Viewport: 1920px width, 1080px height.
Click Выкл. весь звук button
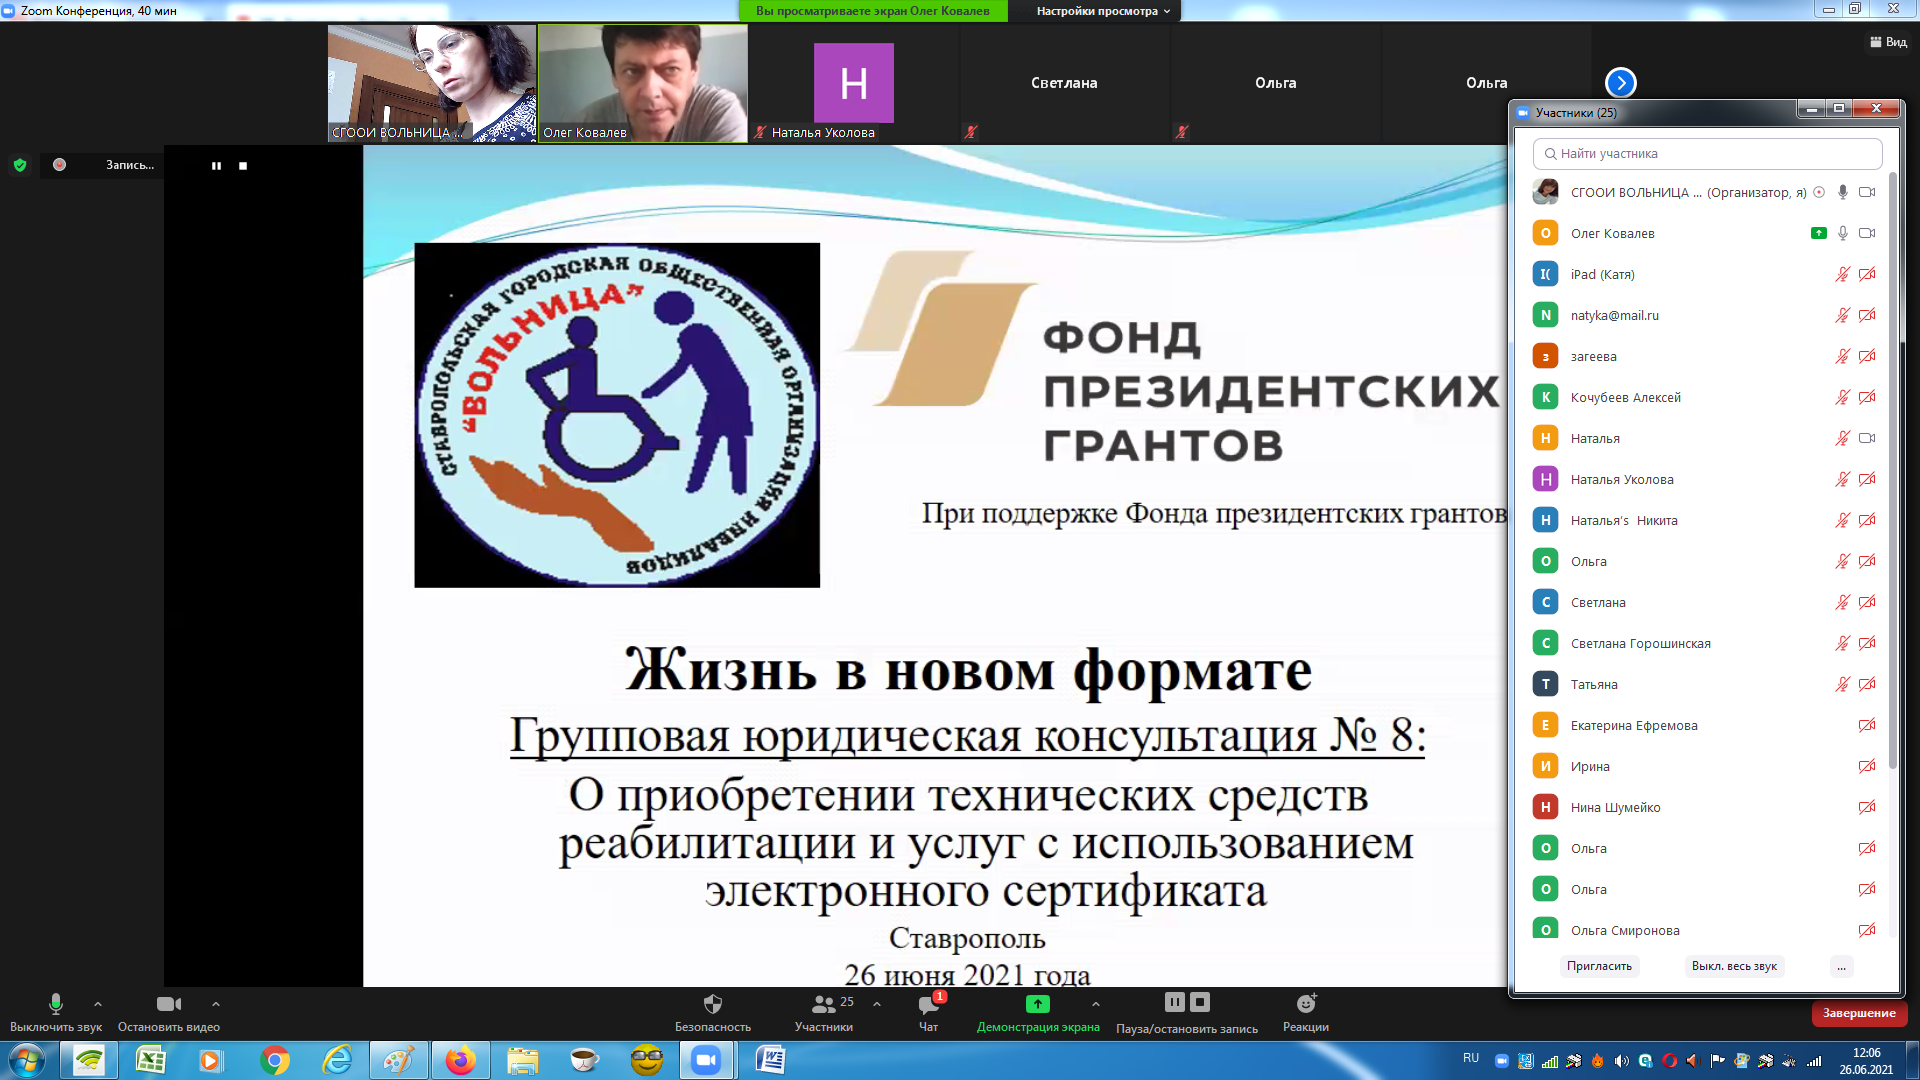(x=1733, y=966)
